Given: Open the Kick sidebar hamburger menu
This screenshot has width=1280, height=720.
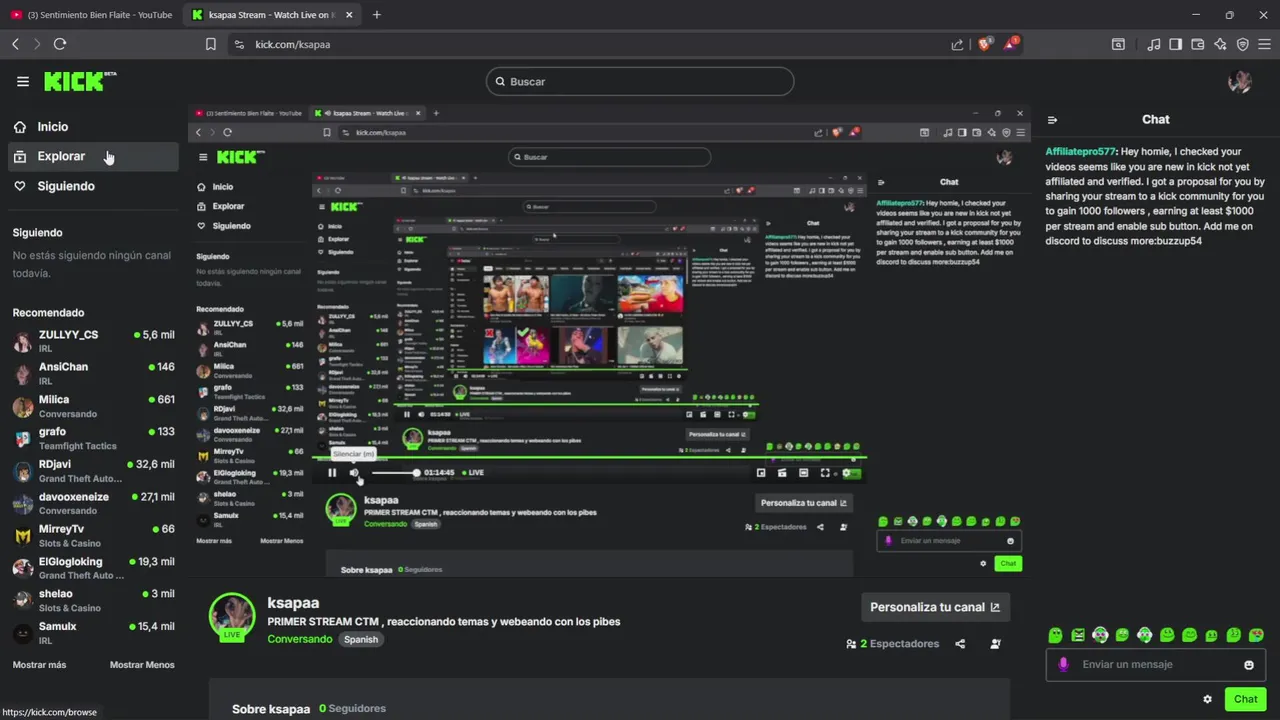Looking at the screenshot, I should [x=23, y=82].
